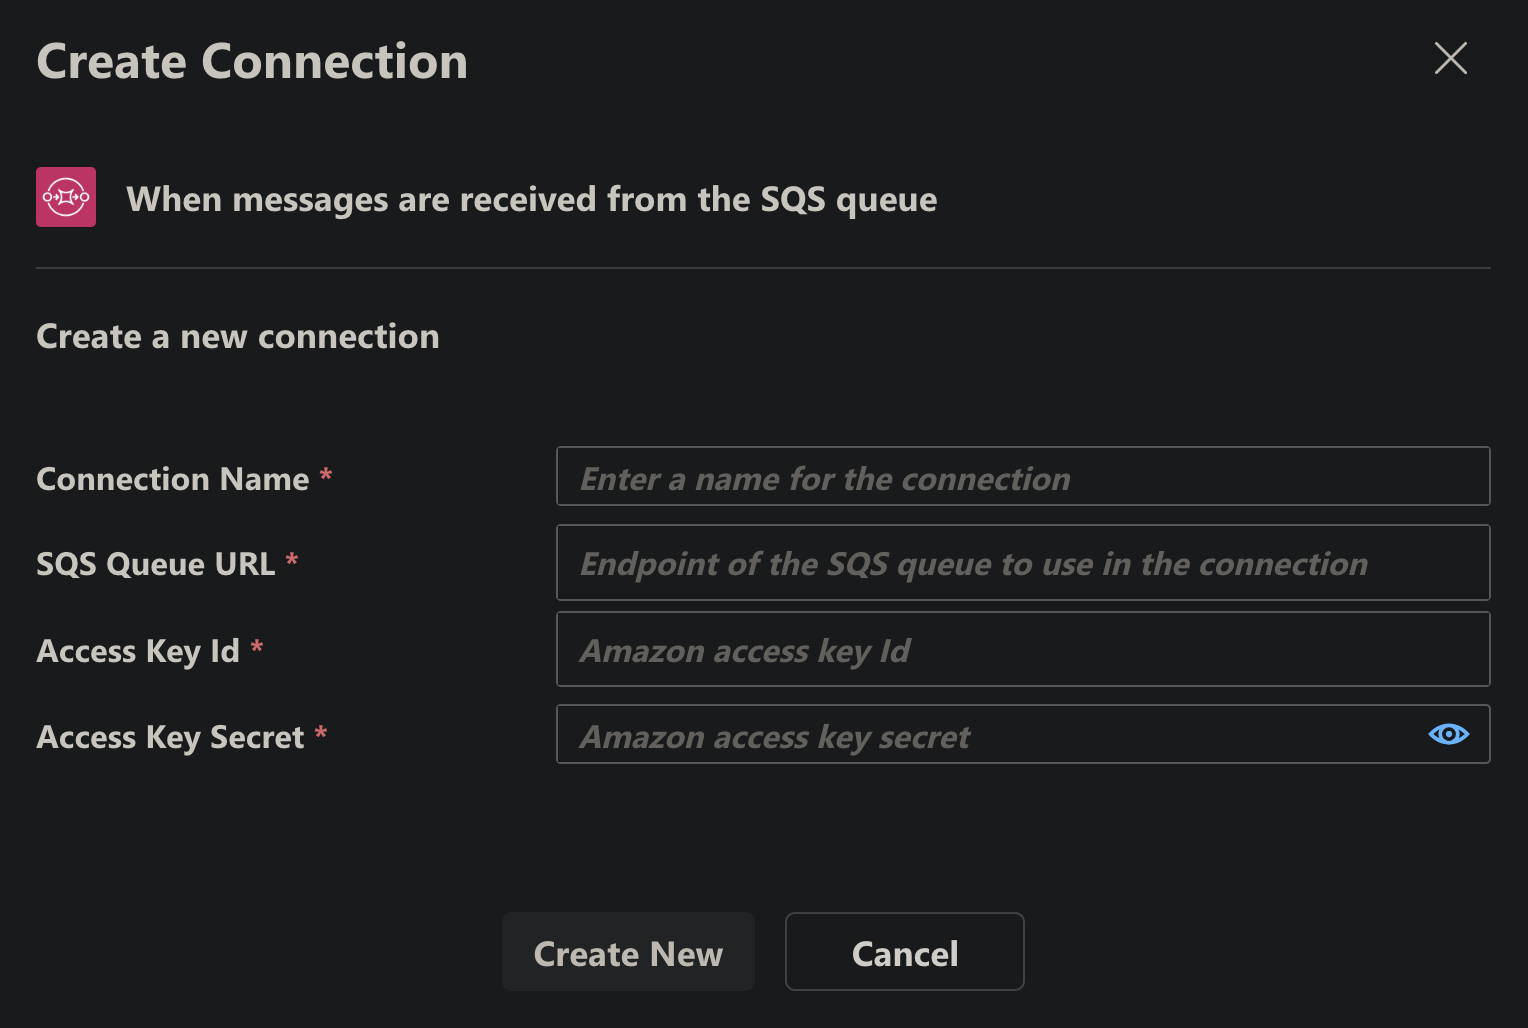The height and width of the screenshot is (1028, 1528).
Task: Focus the Connection Name input field
Action: (1022, 477)
